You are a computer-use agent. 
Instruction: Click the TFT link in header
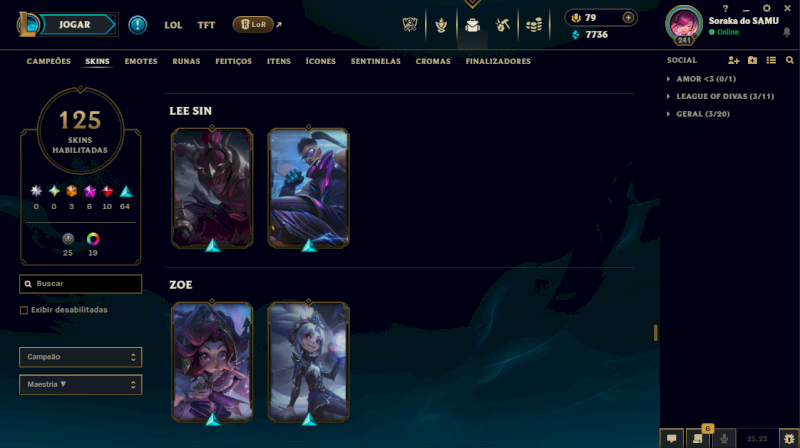tap(206, 25)
